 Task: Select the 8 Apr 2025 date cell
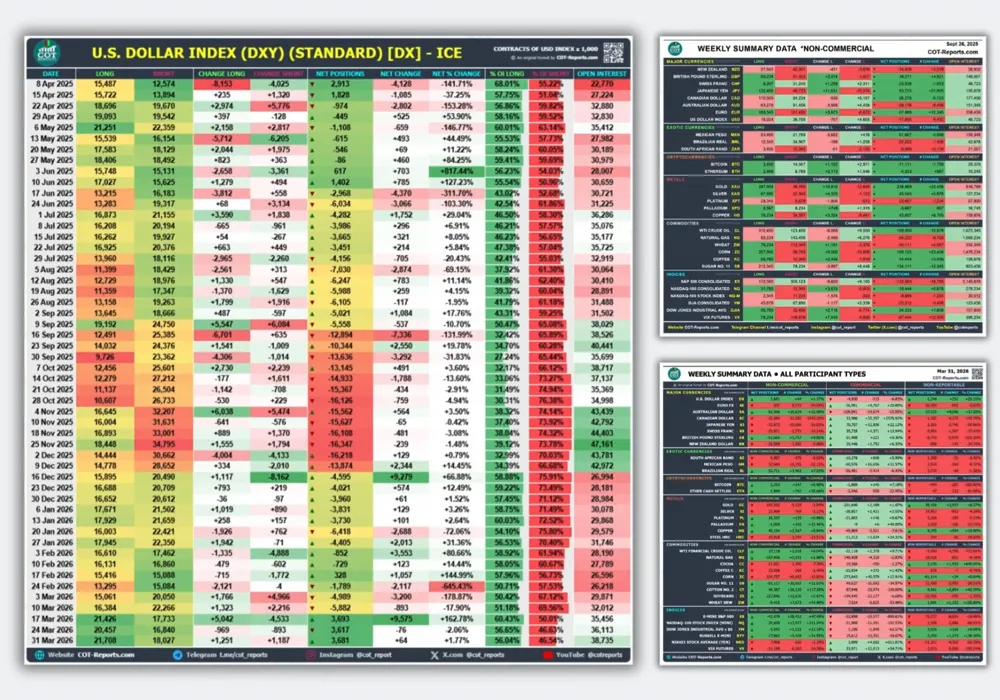click(52, 84)
